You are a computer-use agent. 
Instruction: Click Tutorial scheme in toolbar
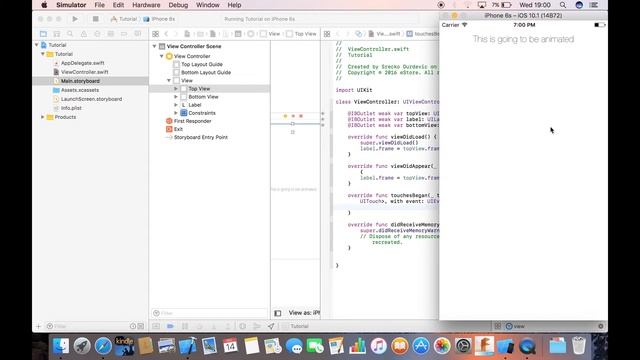coord(124,19)
